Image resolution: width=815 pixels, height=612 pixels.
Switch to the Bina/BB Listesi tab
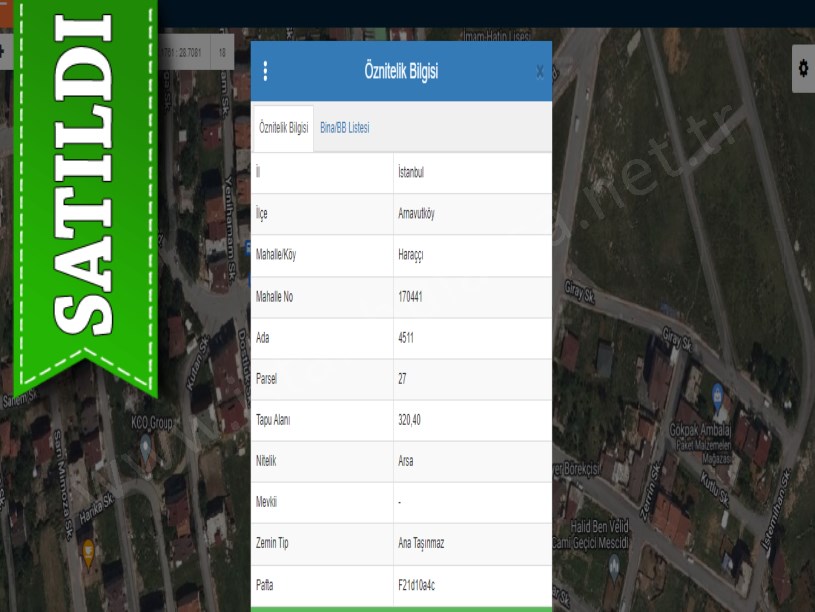(345, 128)
